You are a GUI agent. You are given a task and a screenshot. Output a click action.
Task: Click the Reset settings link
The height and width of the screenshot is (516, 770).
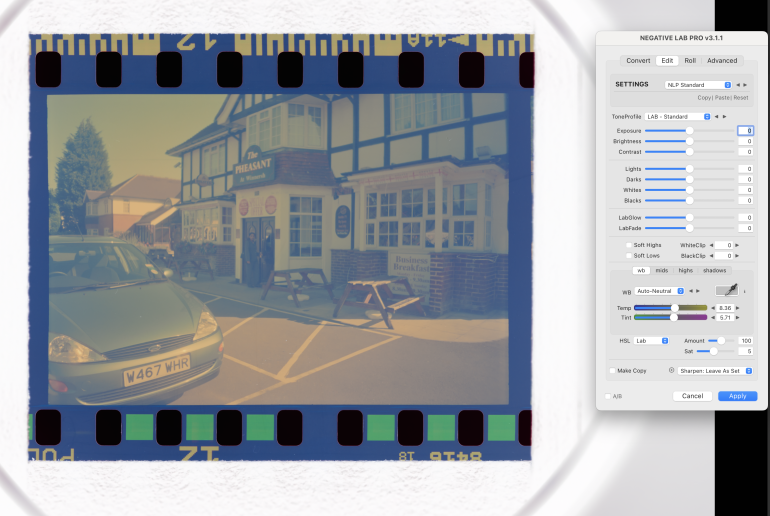pyautogui.click(x=741, y=98)
